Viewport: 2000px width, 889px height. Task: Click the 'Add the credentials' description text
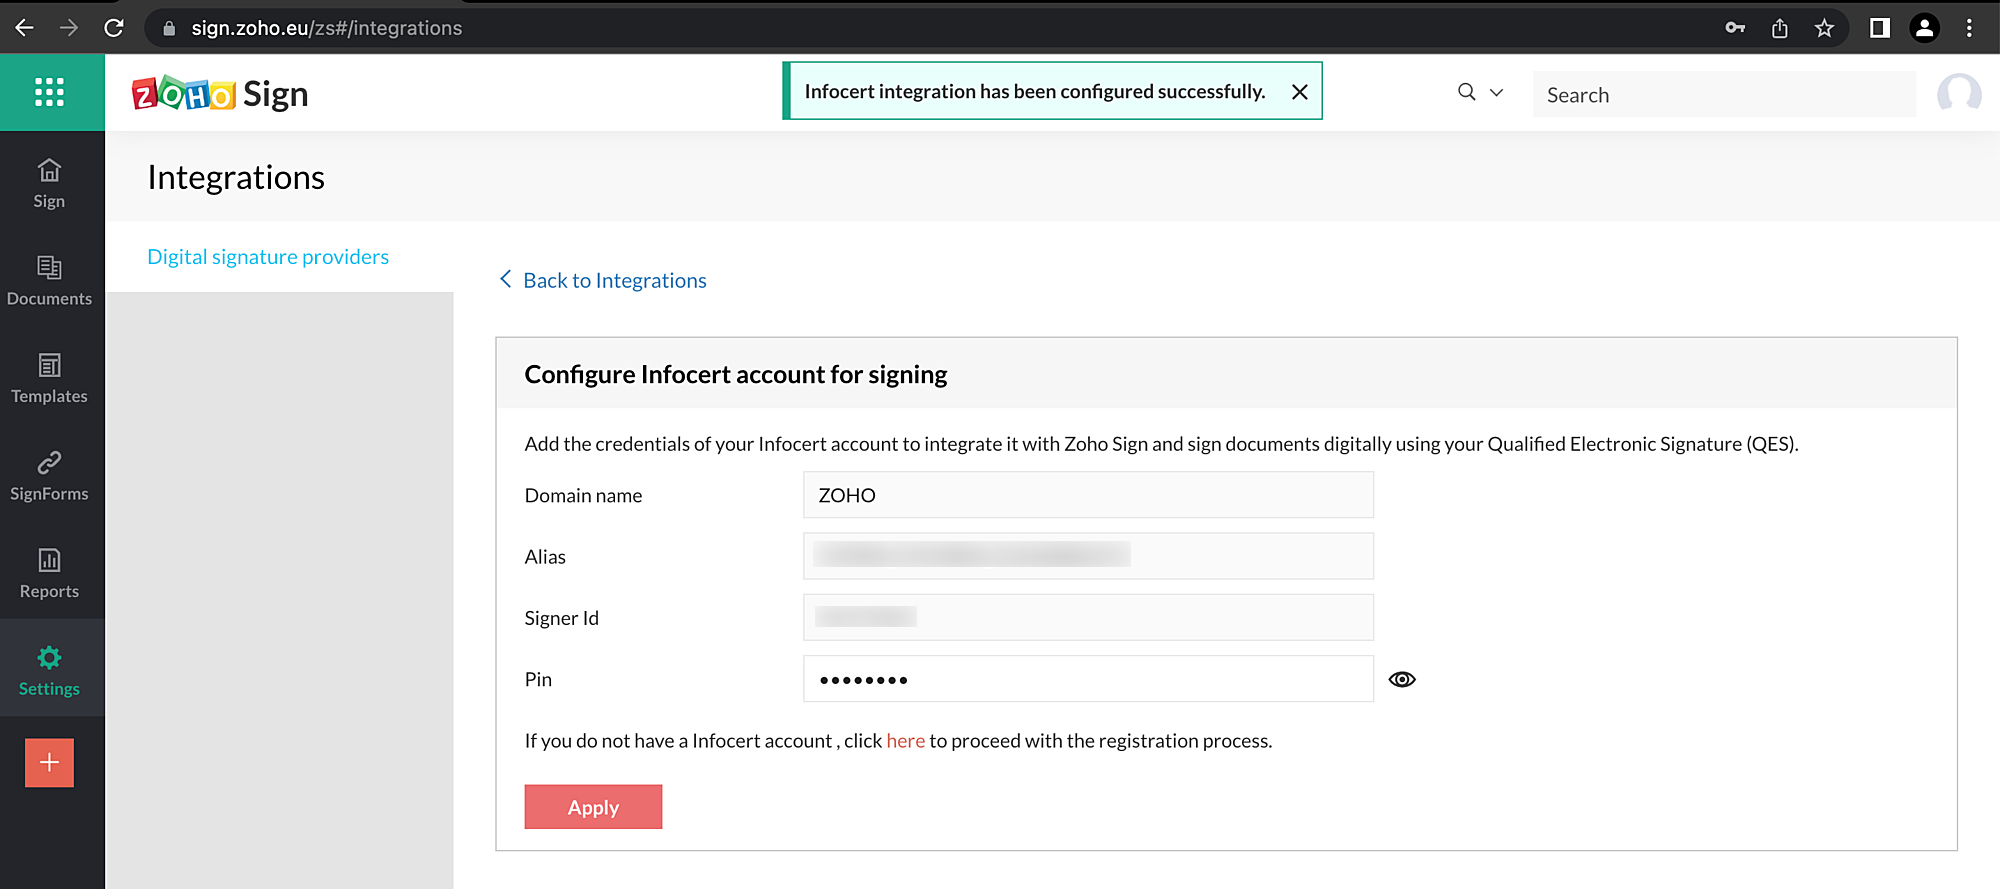pos(1162,444)
